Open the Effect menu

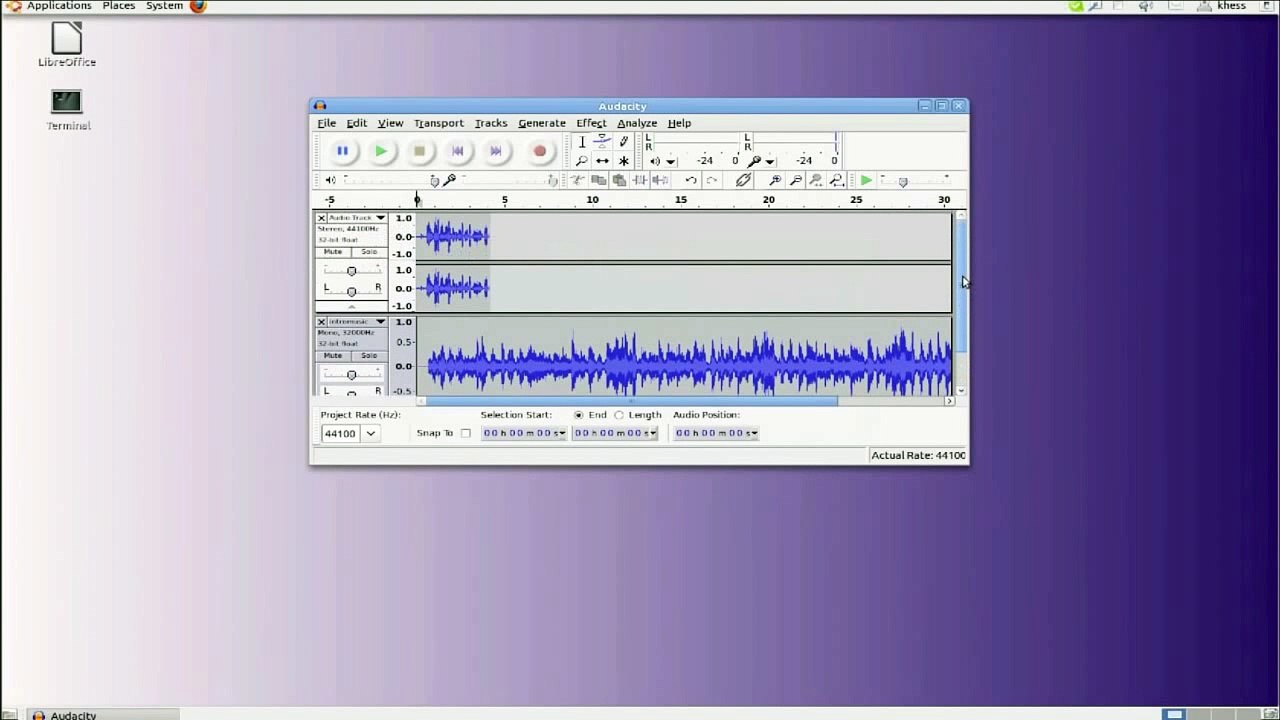coord(591,123)
